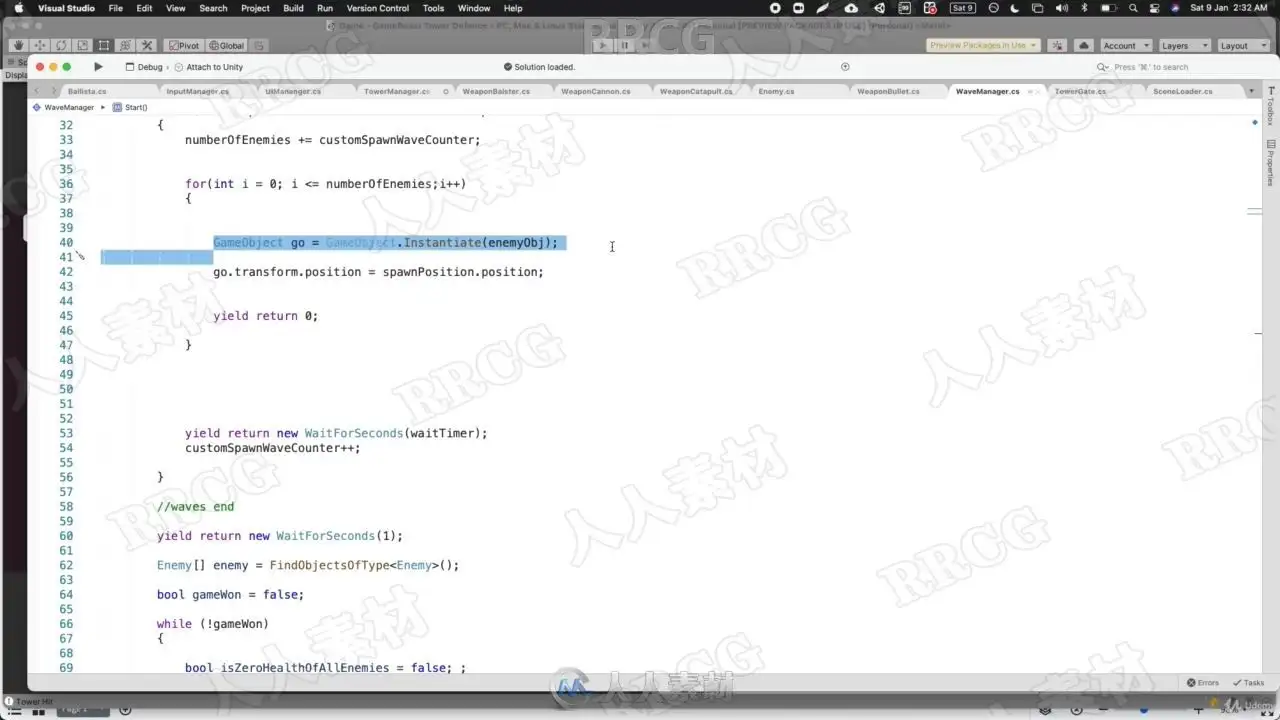
Task: Open the Properties side panel
Action: (1270, 163)
